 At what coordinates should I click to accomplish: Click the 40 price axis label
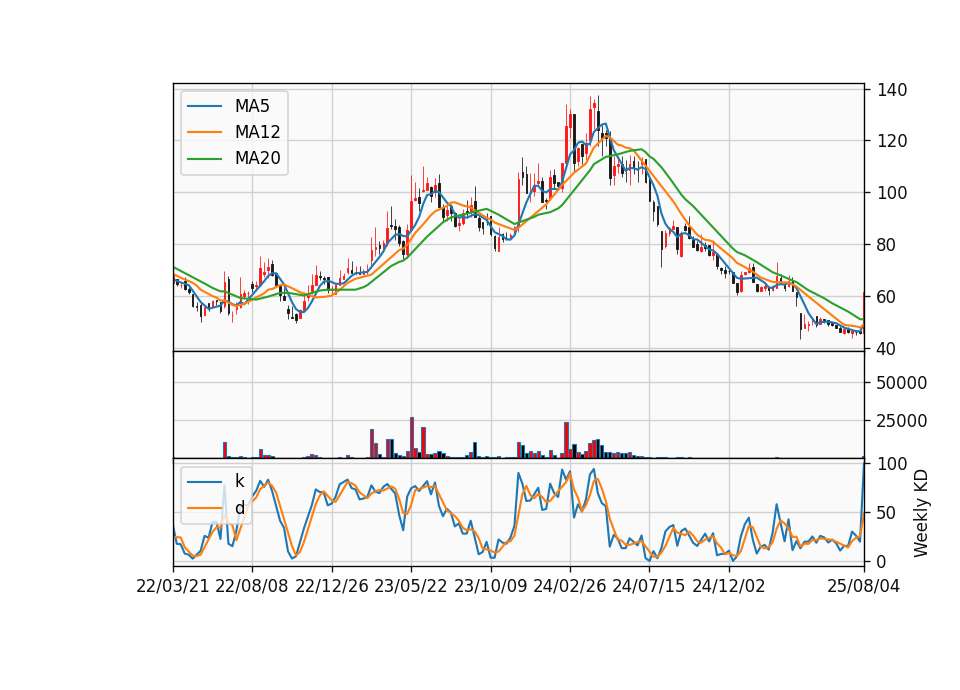pos(887,349)
